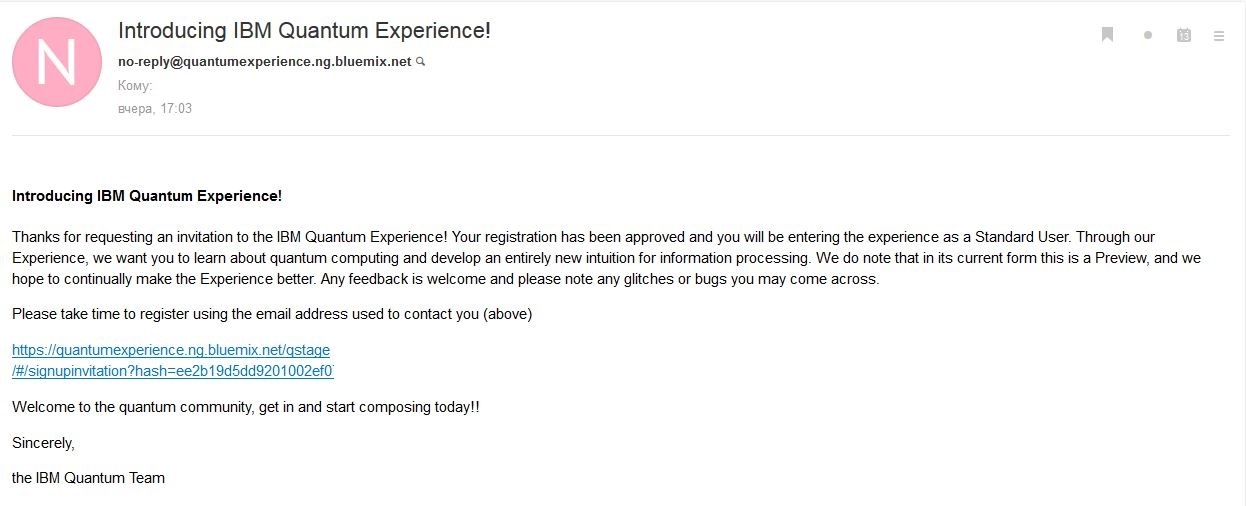Toggle the unread dot marker
The width and height of the screenshot is (1246, 506).
pos(1148,35)
